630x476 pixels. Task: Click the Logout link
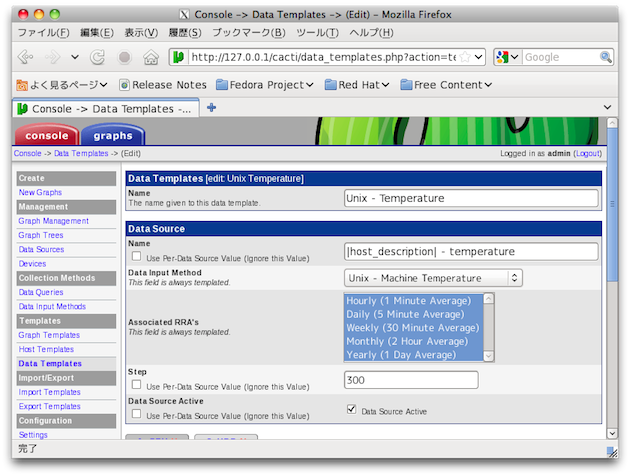tap(586, 154)
